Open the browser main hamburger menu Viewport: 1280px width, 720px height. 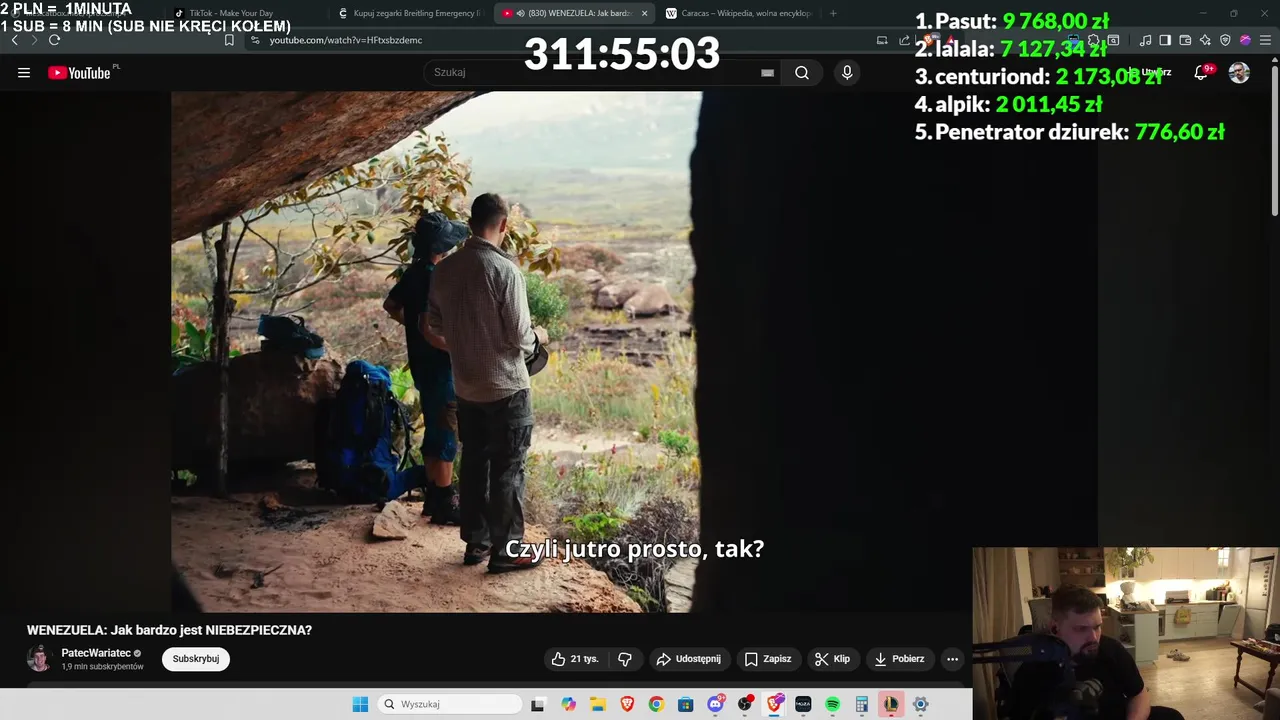point(1265,40)
